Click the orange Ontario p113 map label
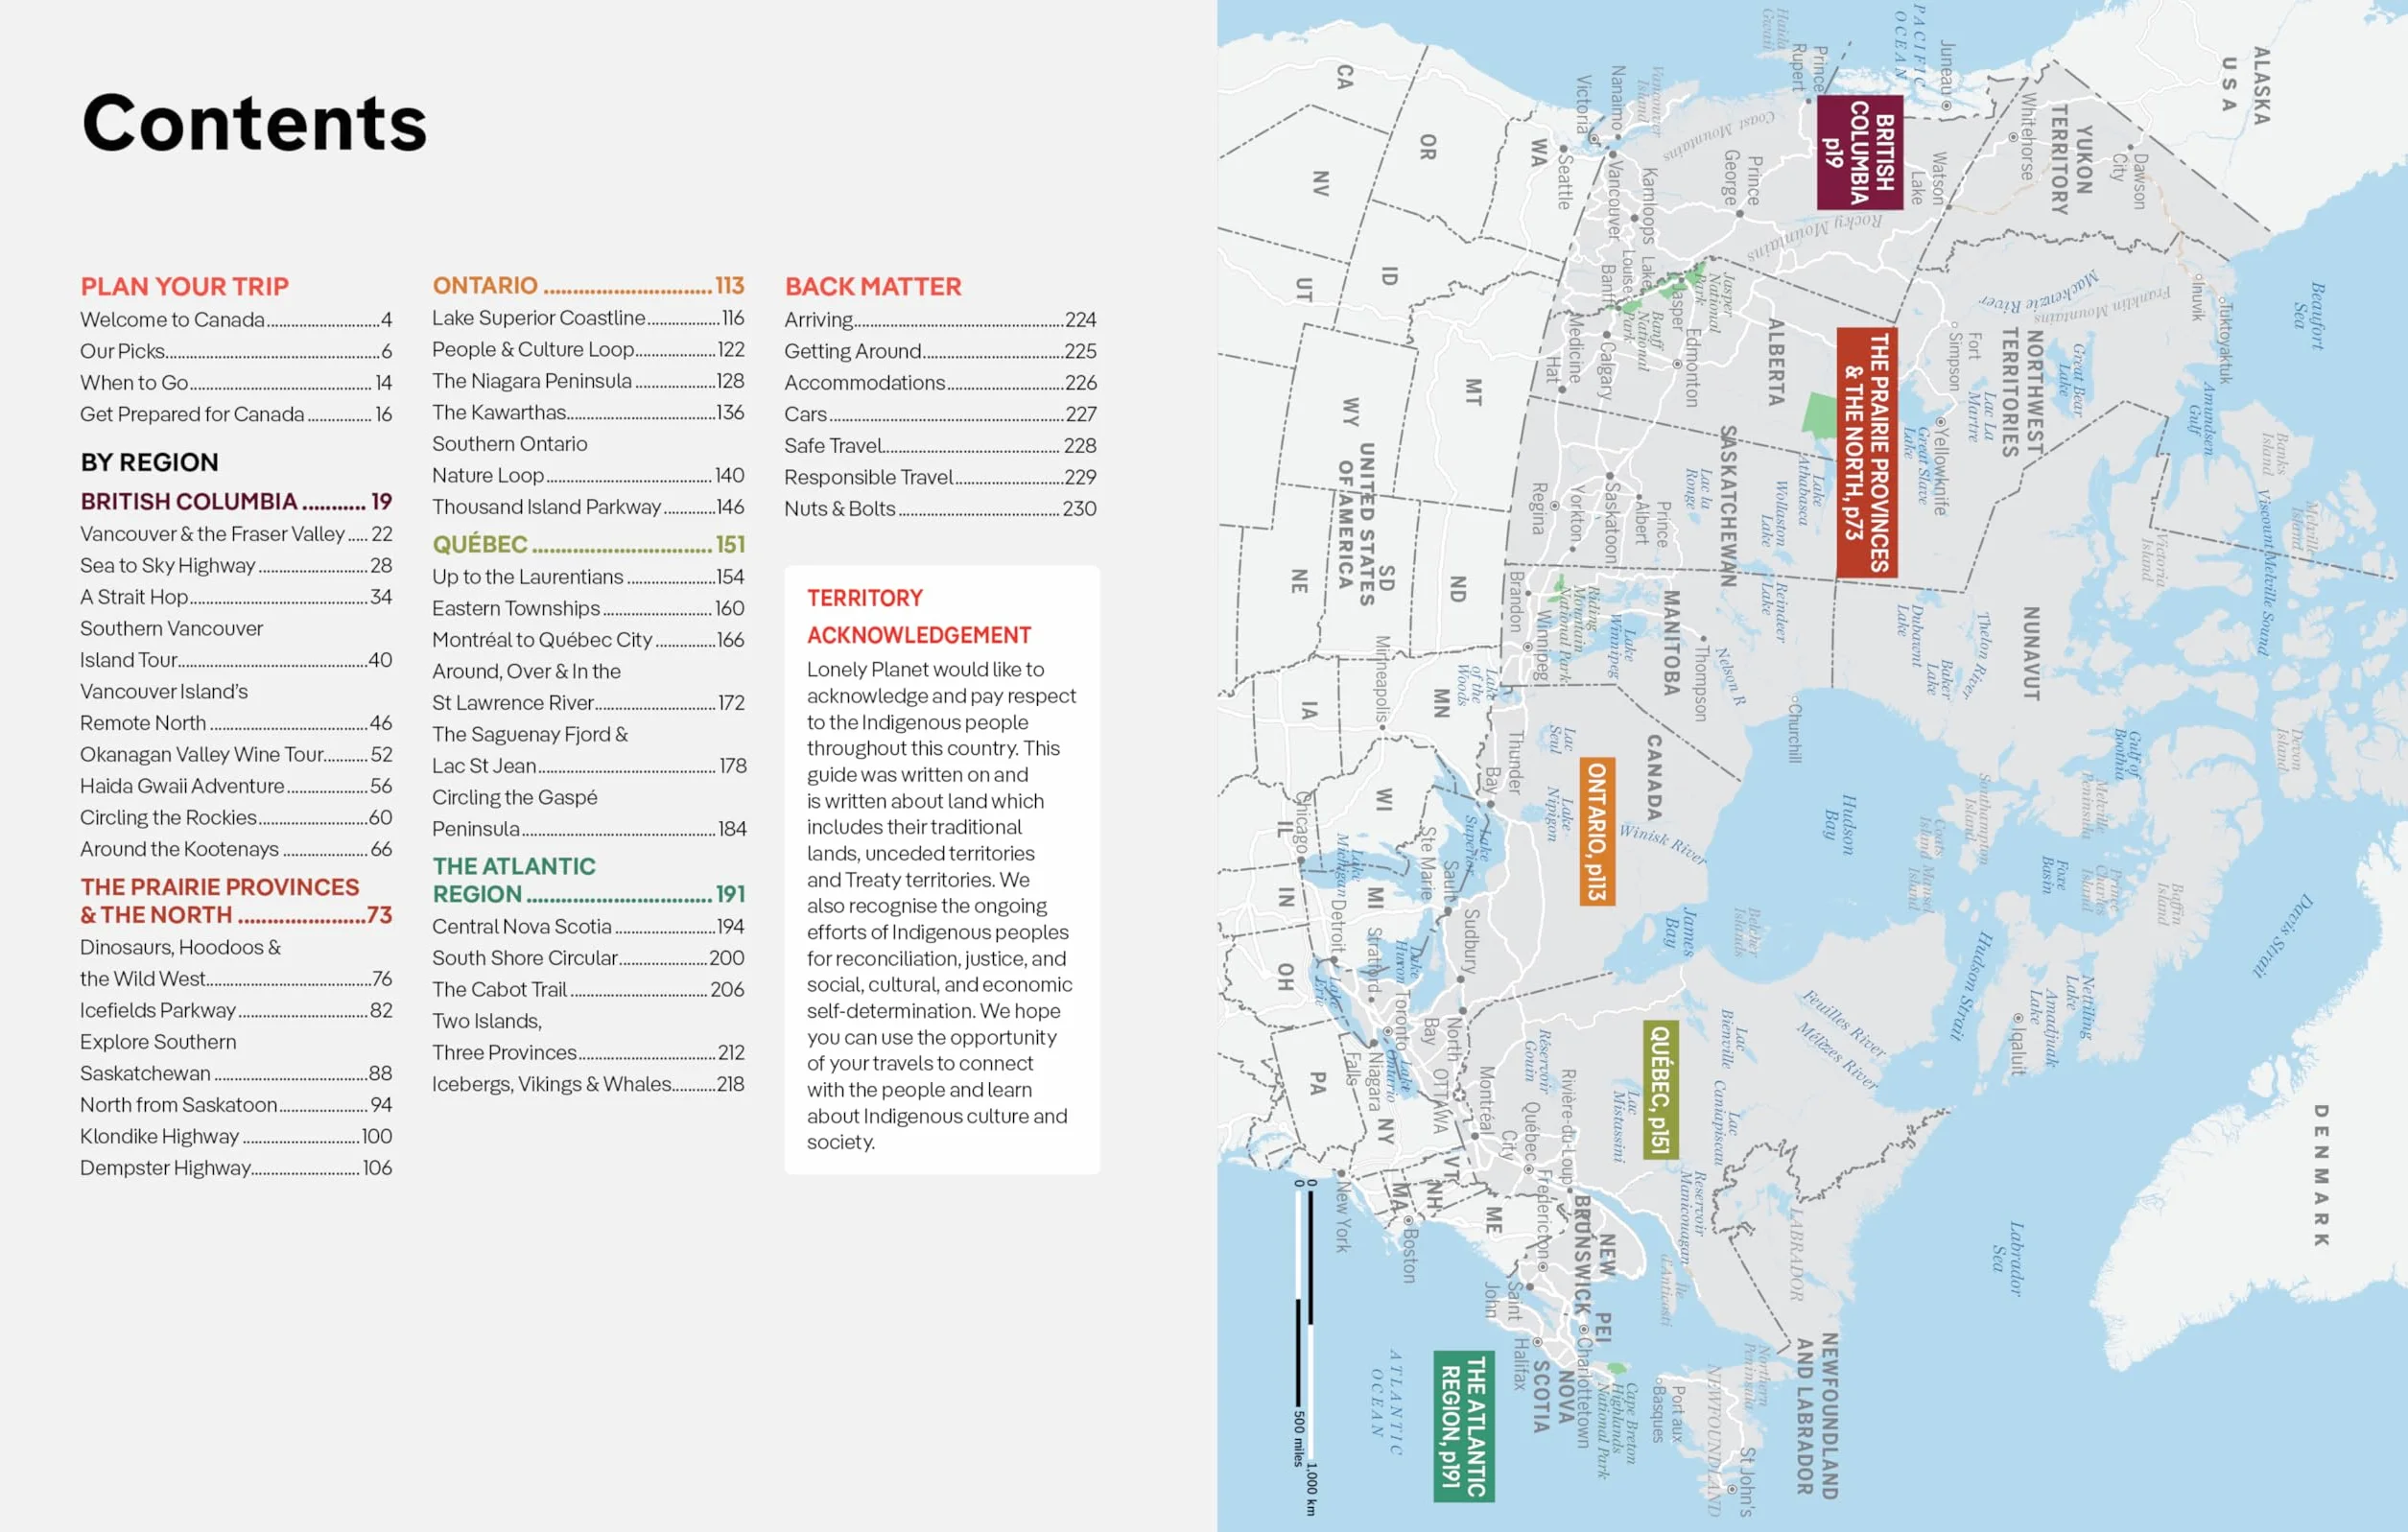This screenshot has height=1532, width=2408. (1597, 831)
